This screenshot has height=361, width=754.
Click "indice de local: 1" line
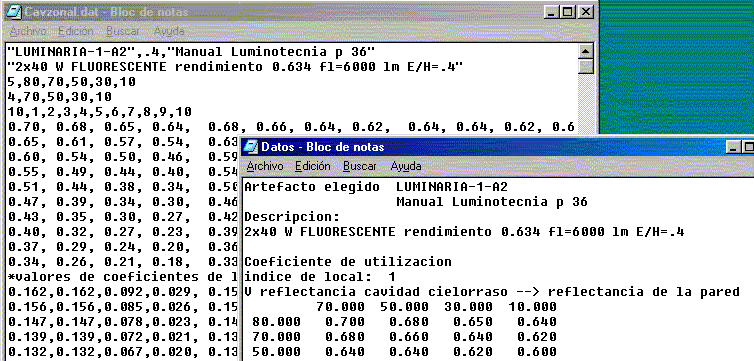point(320,277)
